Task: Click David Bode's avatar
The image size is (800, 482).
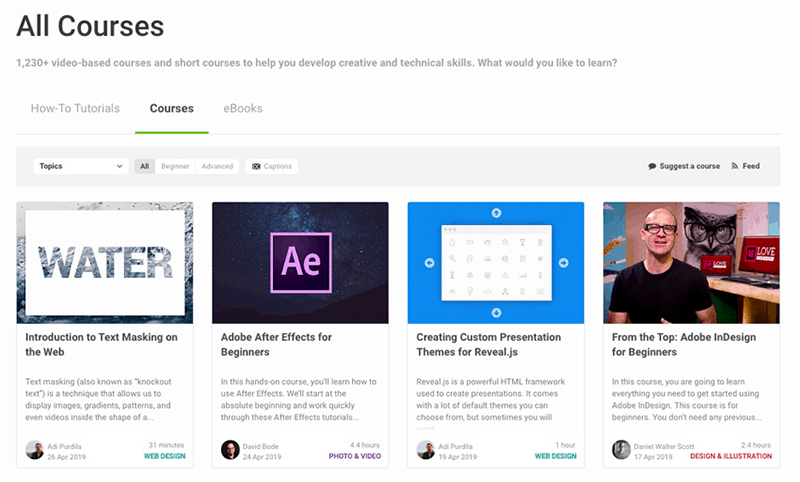Action: 230,450
